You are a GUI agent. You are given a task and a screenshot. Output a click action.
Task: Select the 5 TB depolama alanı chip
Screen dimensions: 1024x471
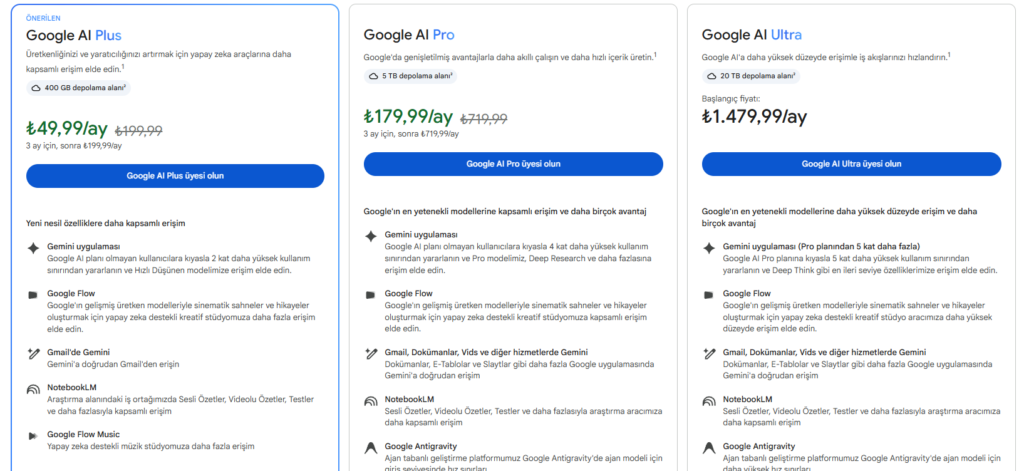click(x=410, y=76)
